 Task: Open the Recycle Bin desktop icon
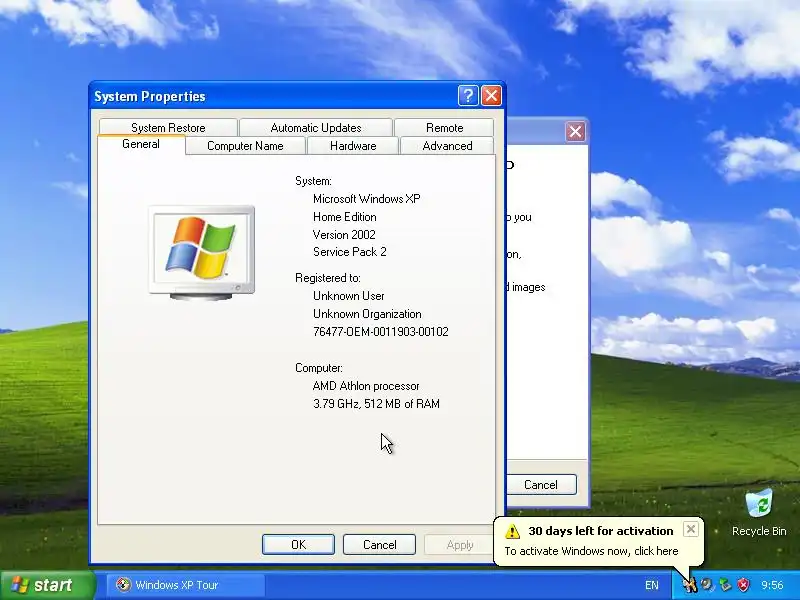[x=759, y=513]
